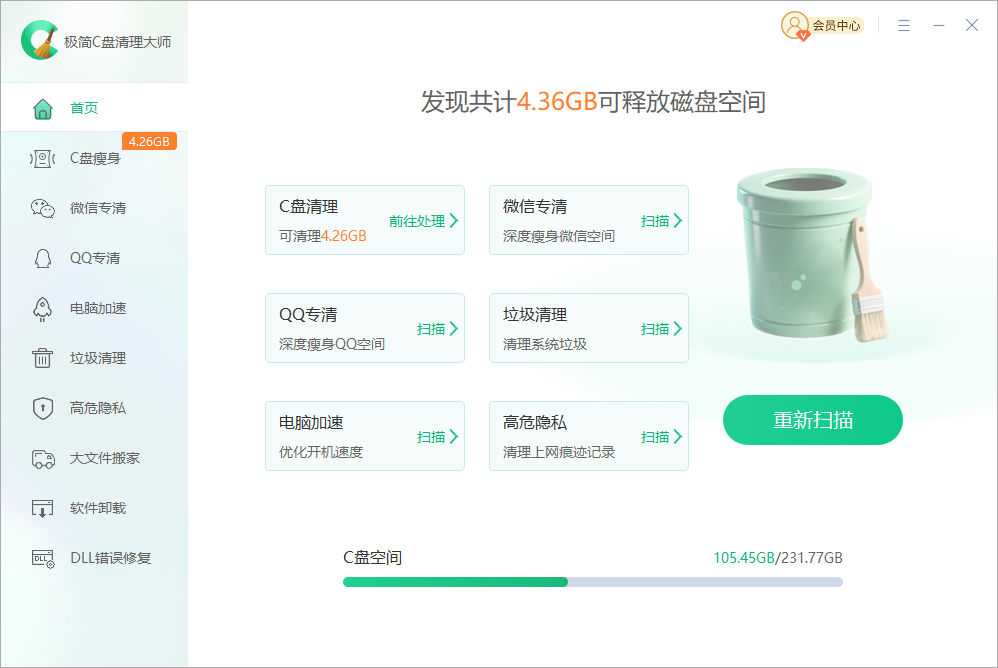Go to C盘瘦身 in sidebar
This screenshot has height=668, width=998.
point(94,158)
